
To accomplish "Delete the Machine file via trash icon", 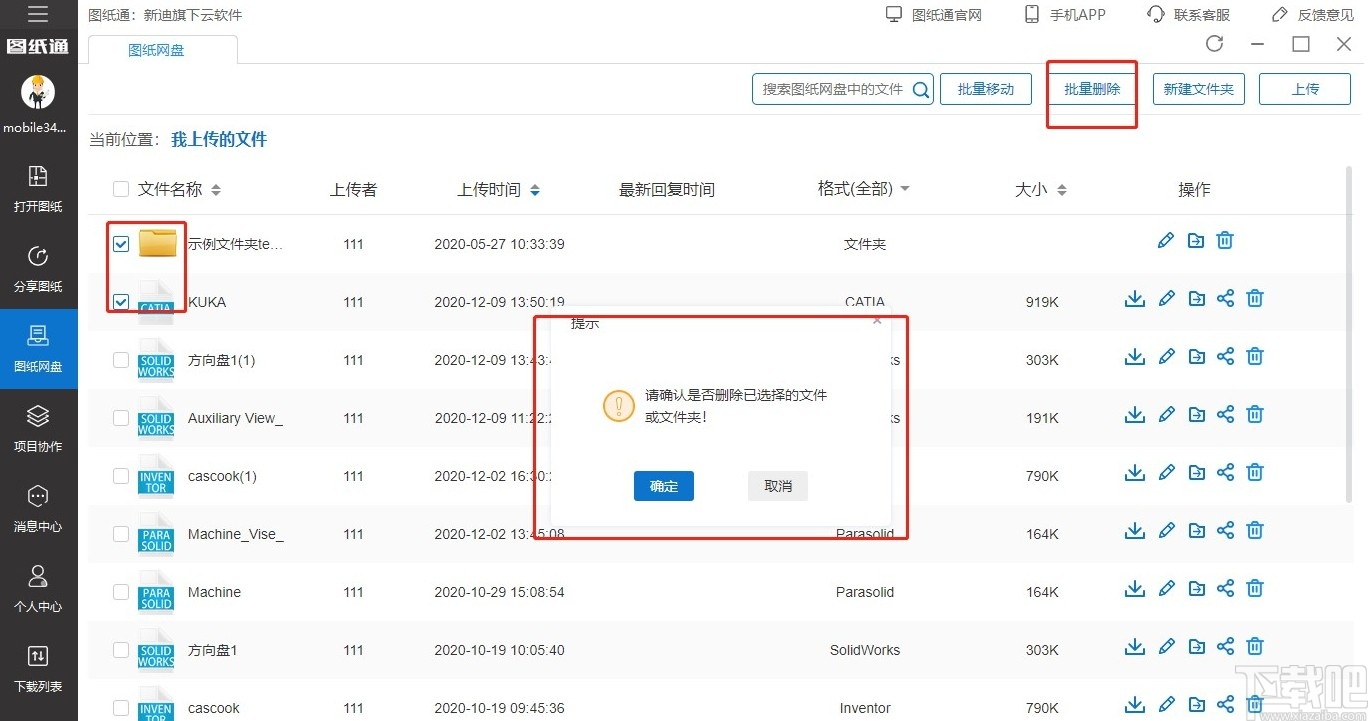I will (x=1255, y=588).
